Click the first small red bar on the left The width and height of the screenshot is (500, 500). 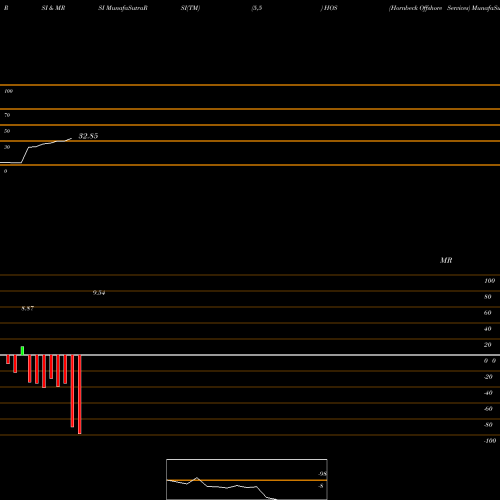(x=8, y=359)
